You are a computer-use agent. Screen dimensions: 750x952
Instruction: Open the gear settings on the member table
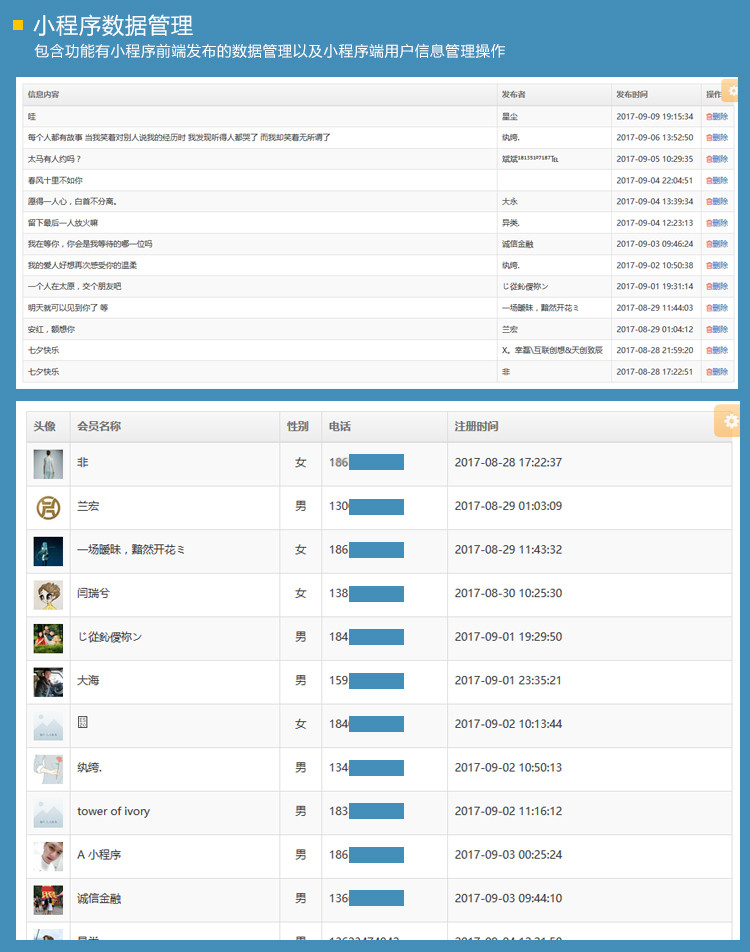[x=730, y=421]
